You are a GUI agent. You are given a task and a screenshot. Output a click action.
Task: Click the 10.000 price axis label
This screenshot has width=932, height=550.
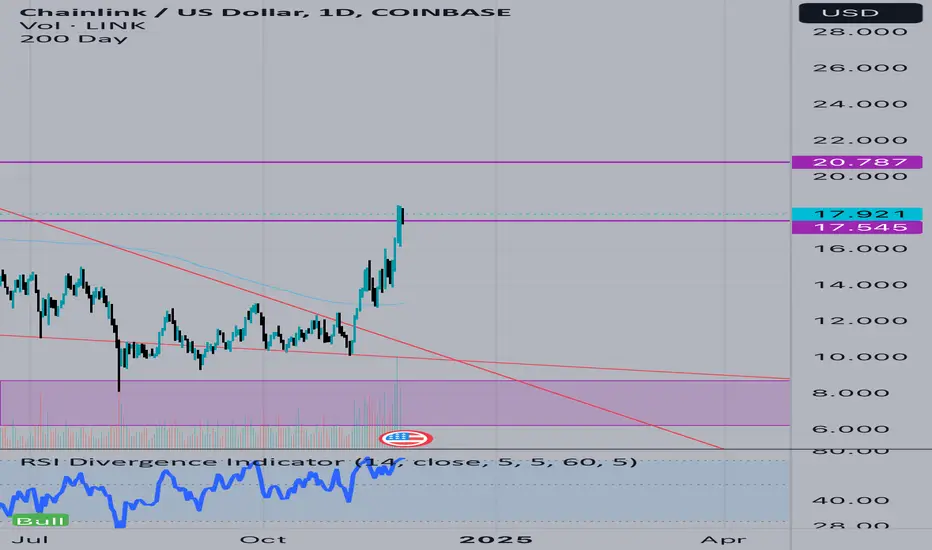pos(860,357)
